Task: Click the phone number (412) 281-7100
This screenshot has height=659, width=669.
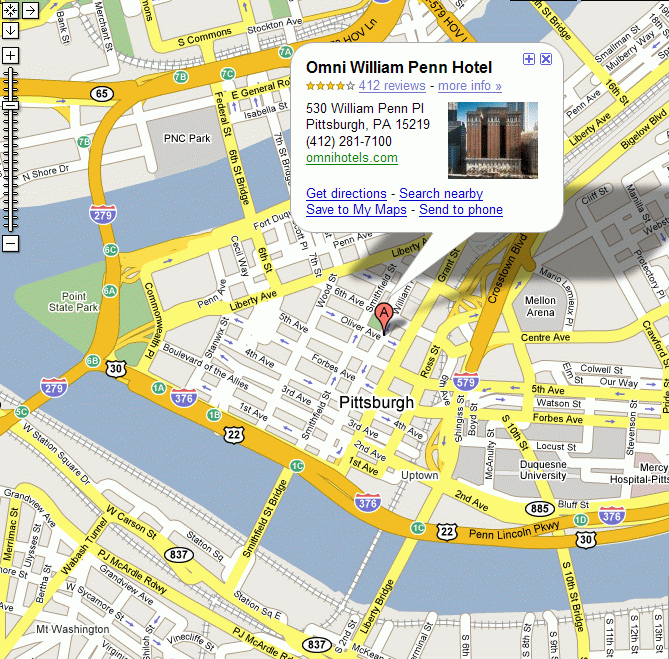Action: click(349, 141)
